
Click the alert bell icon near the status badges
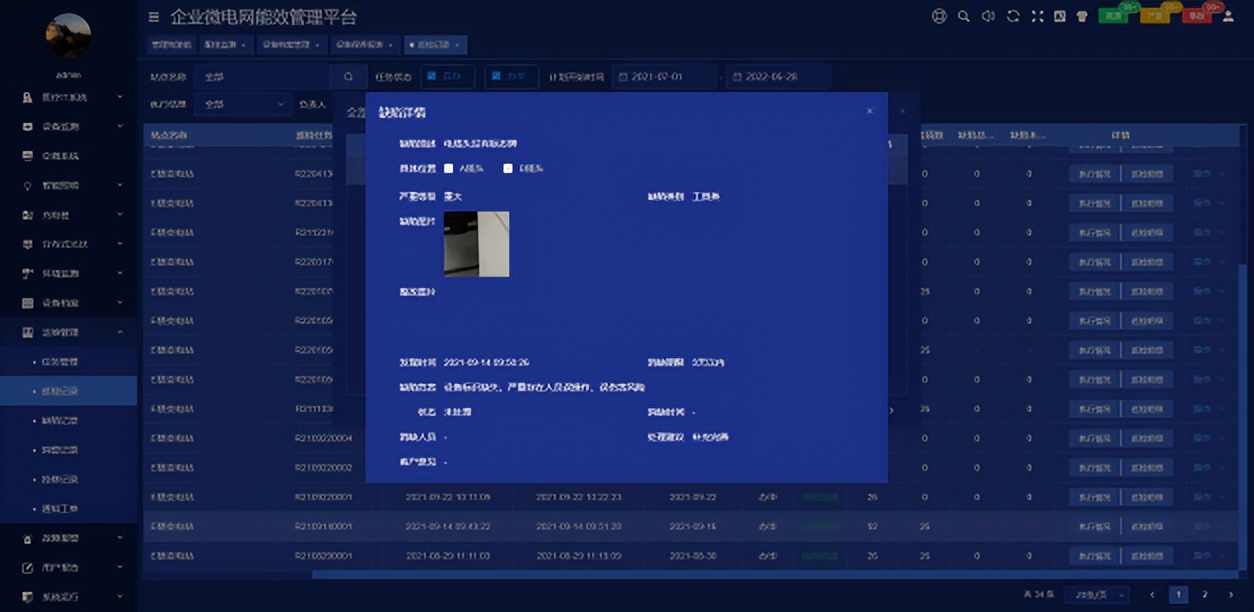click(1082, 17)
